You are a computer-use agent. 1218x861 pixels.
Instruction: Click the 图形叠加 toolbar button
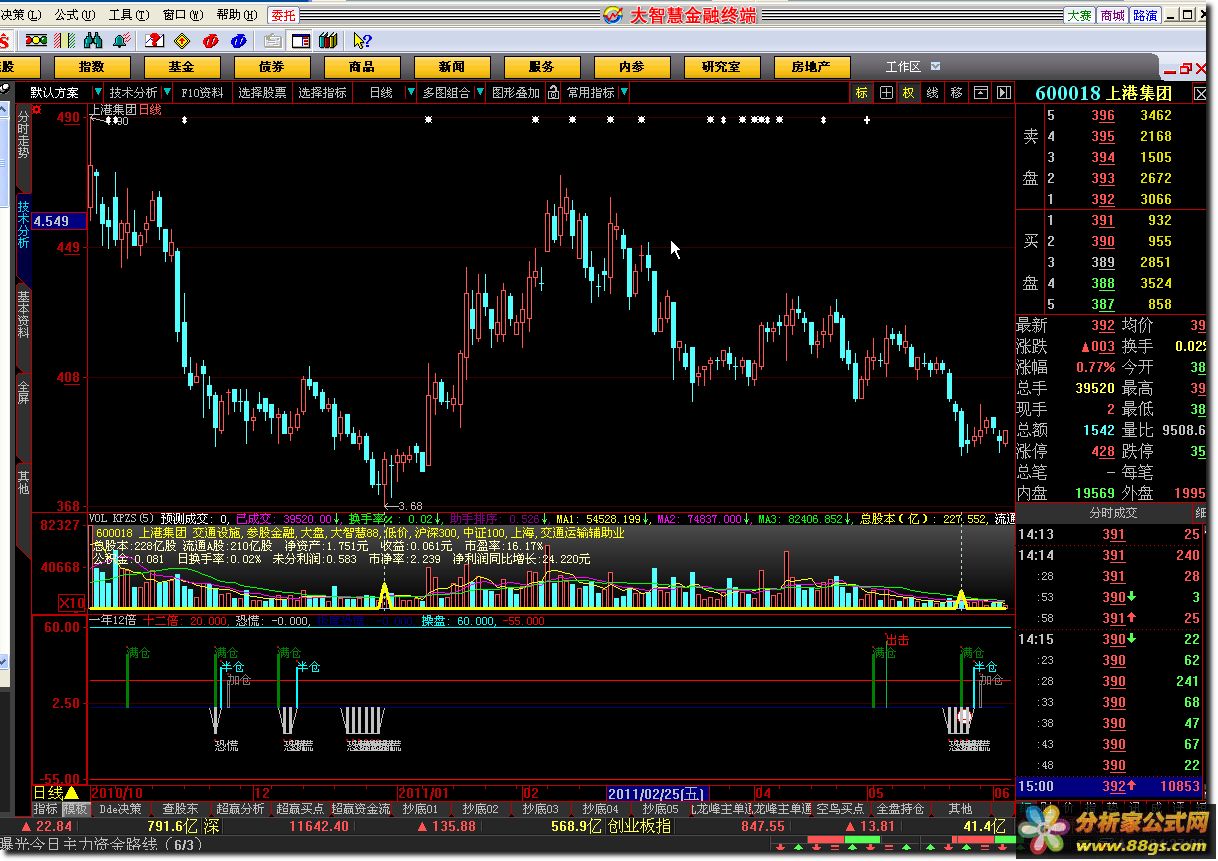516,92
